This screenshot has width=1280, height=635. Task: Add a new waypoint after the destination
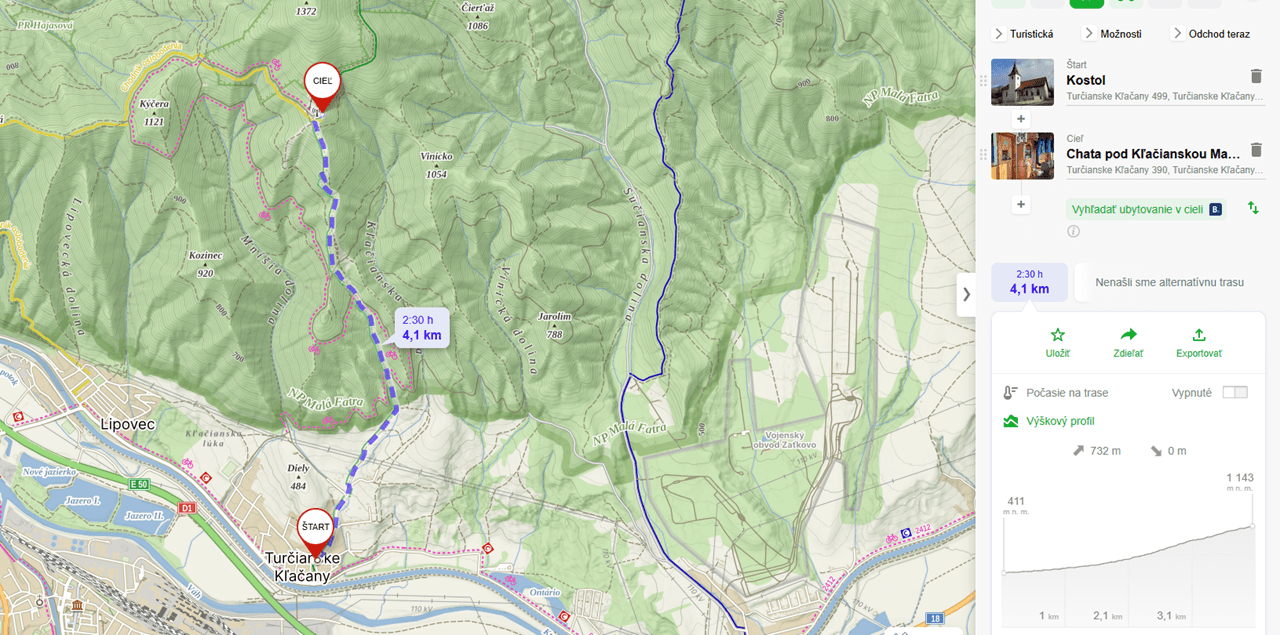click(1021, 204)
